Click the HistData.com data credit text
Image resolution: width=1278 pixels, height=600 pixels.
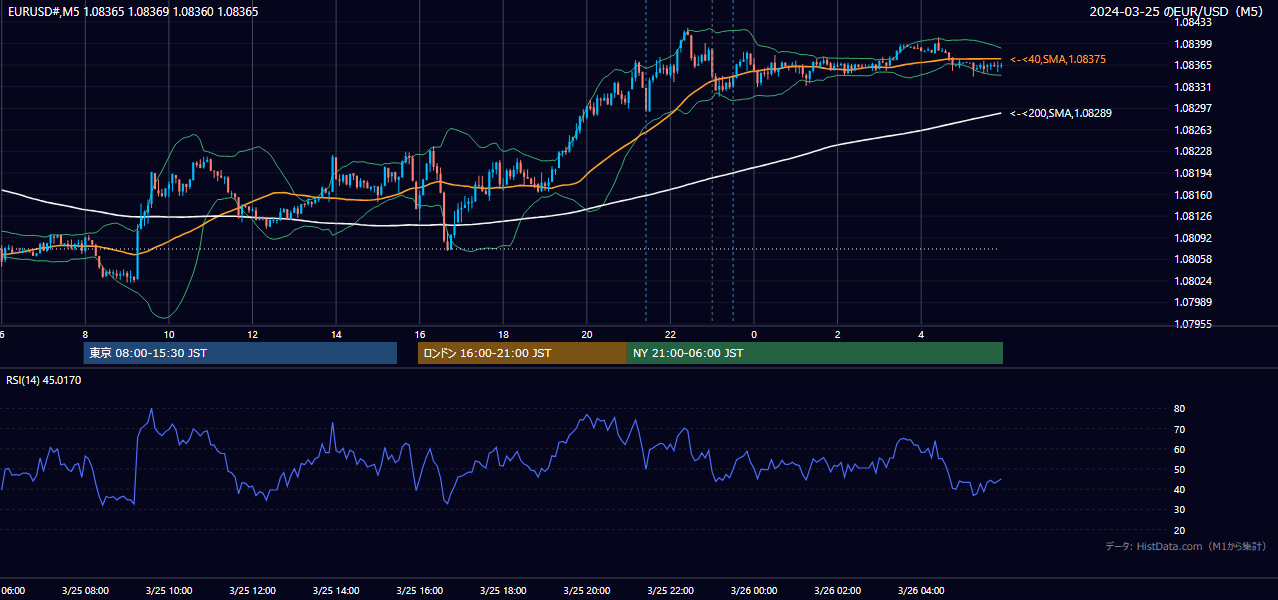click(1186, 546)
